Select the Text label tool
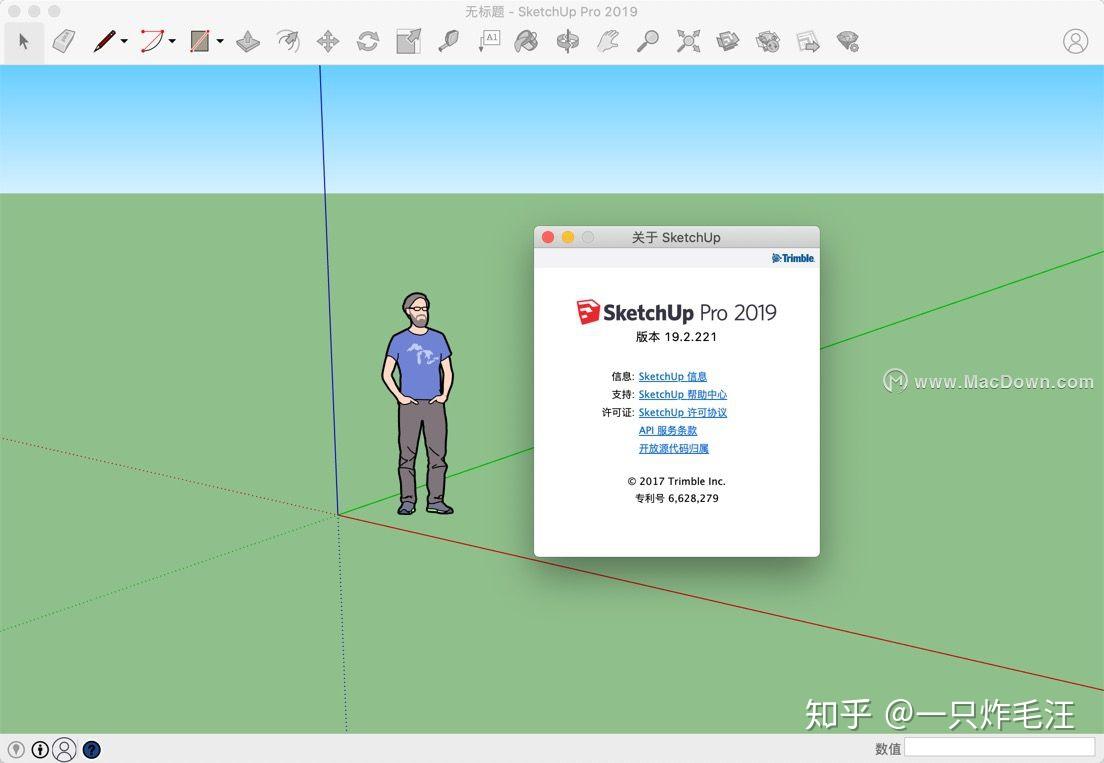Screen dimensions: 1104x763 489,41
